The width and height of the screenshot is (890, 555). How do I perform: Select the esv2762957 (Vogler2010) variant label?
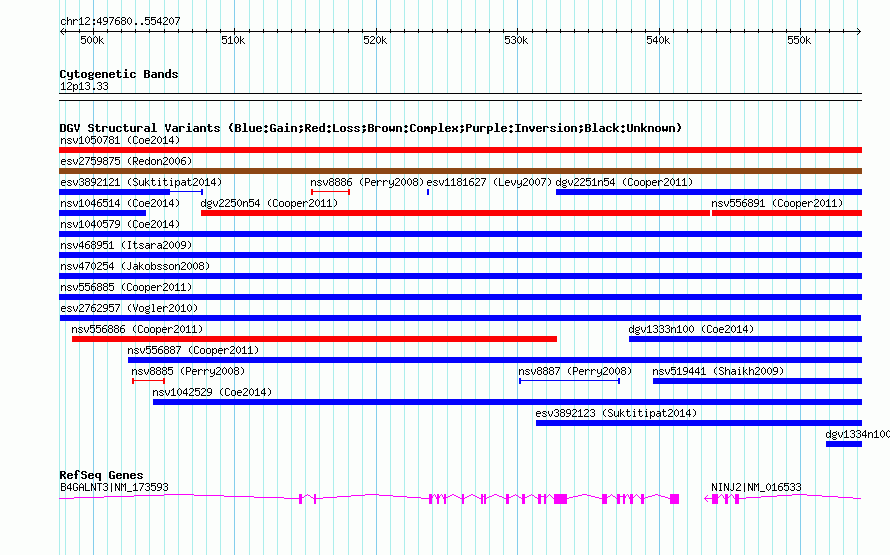click(x=129, y=308)
